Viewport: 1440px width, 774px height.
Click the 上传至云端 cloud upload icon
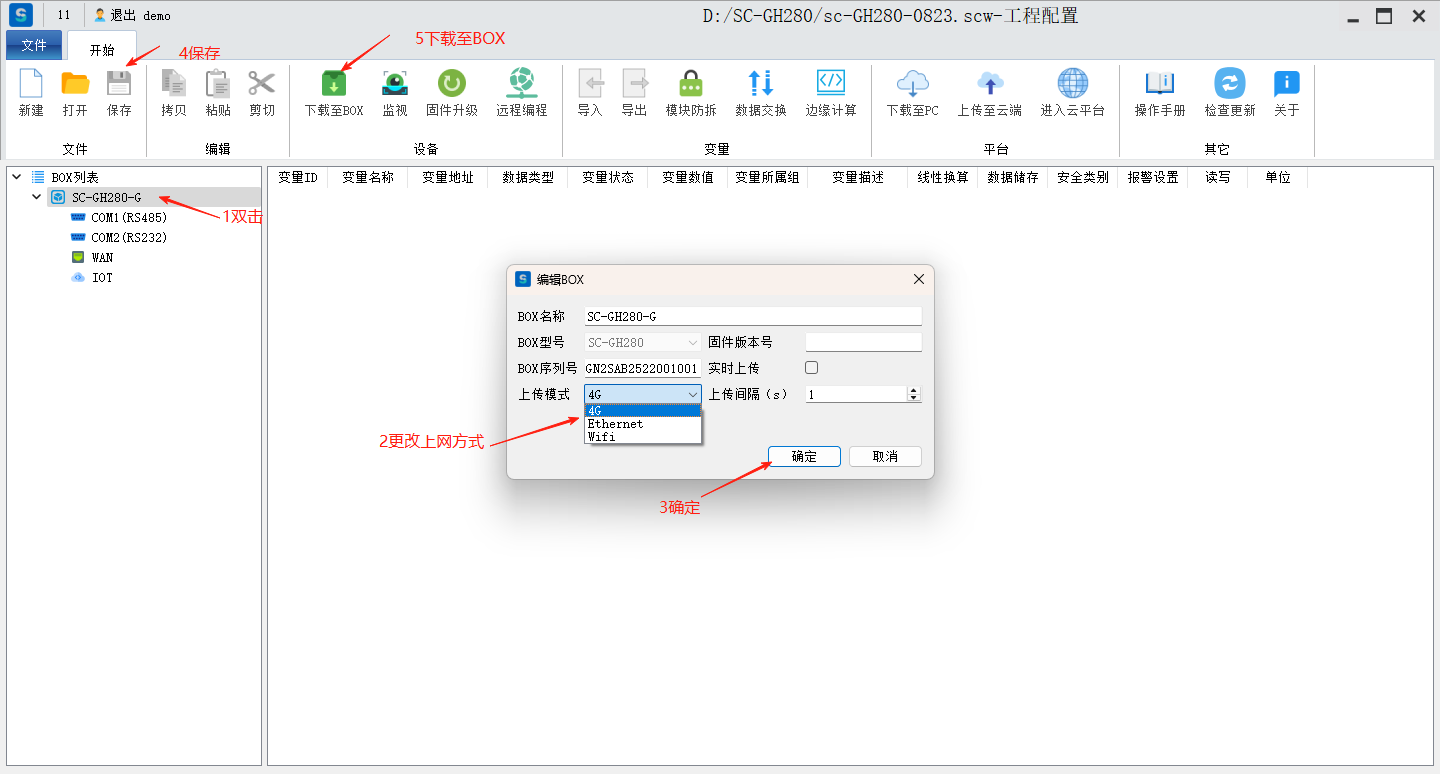click(989, 84)
